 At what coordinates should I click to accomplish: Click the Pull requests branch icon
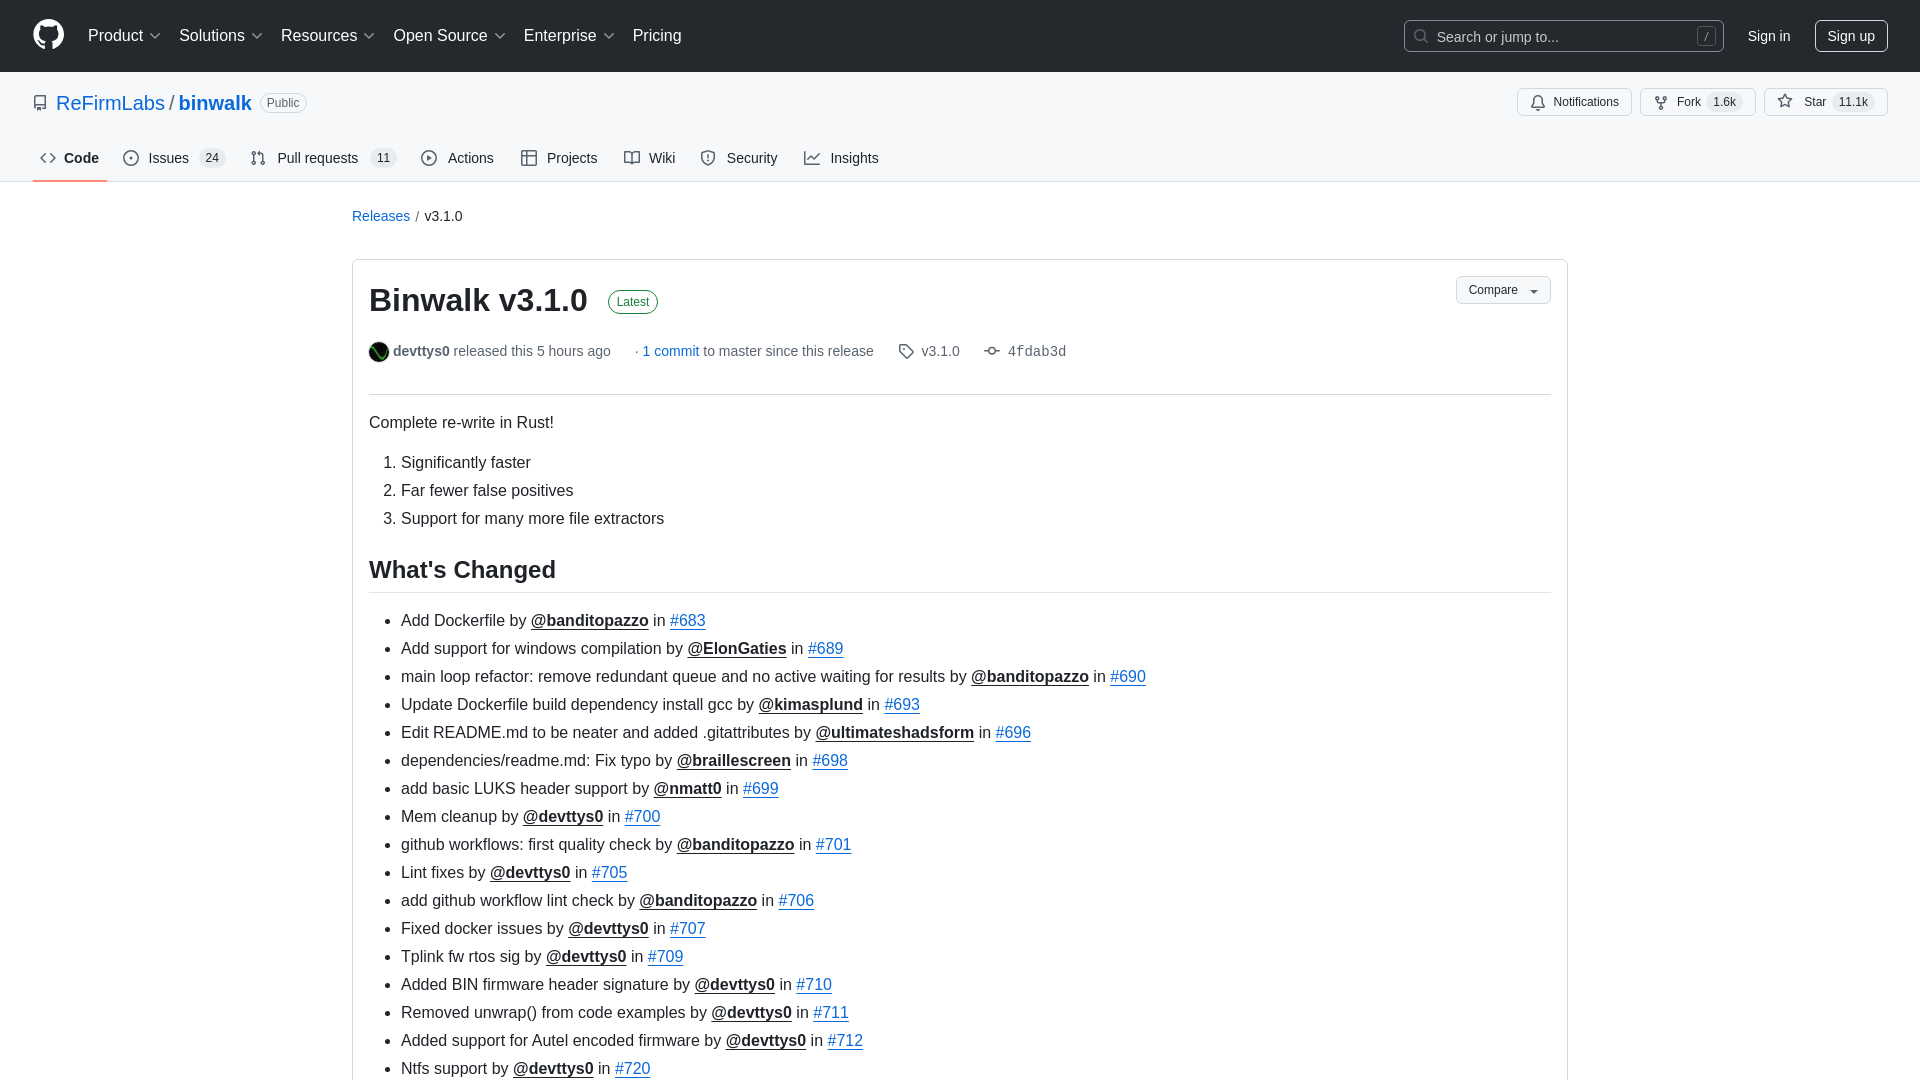(x=258, y=158)
